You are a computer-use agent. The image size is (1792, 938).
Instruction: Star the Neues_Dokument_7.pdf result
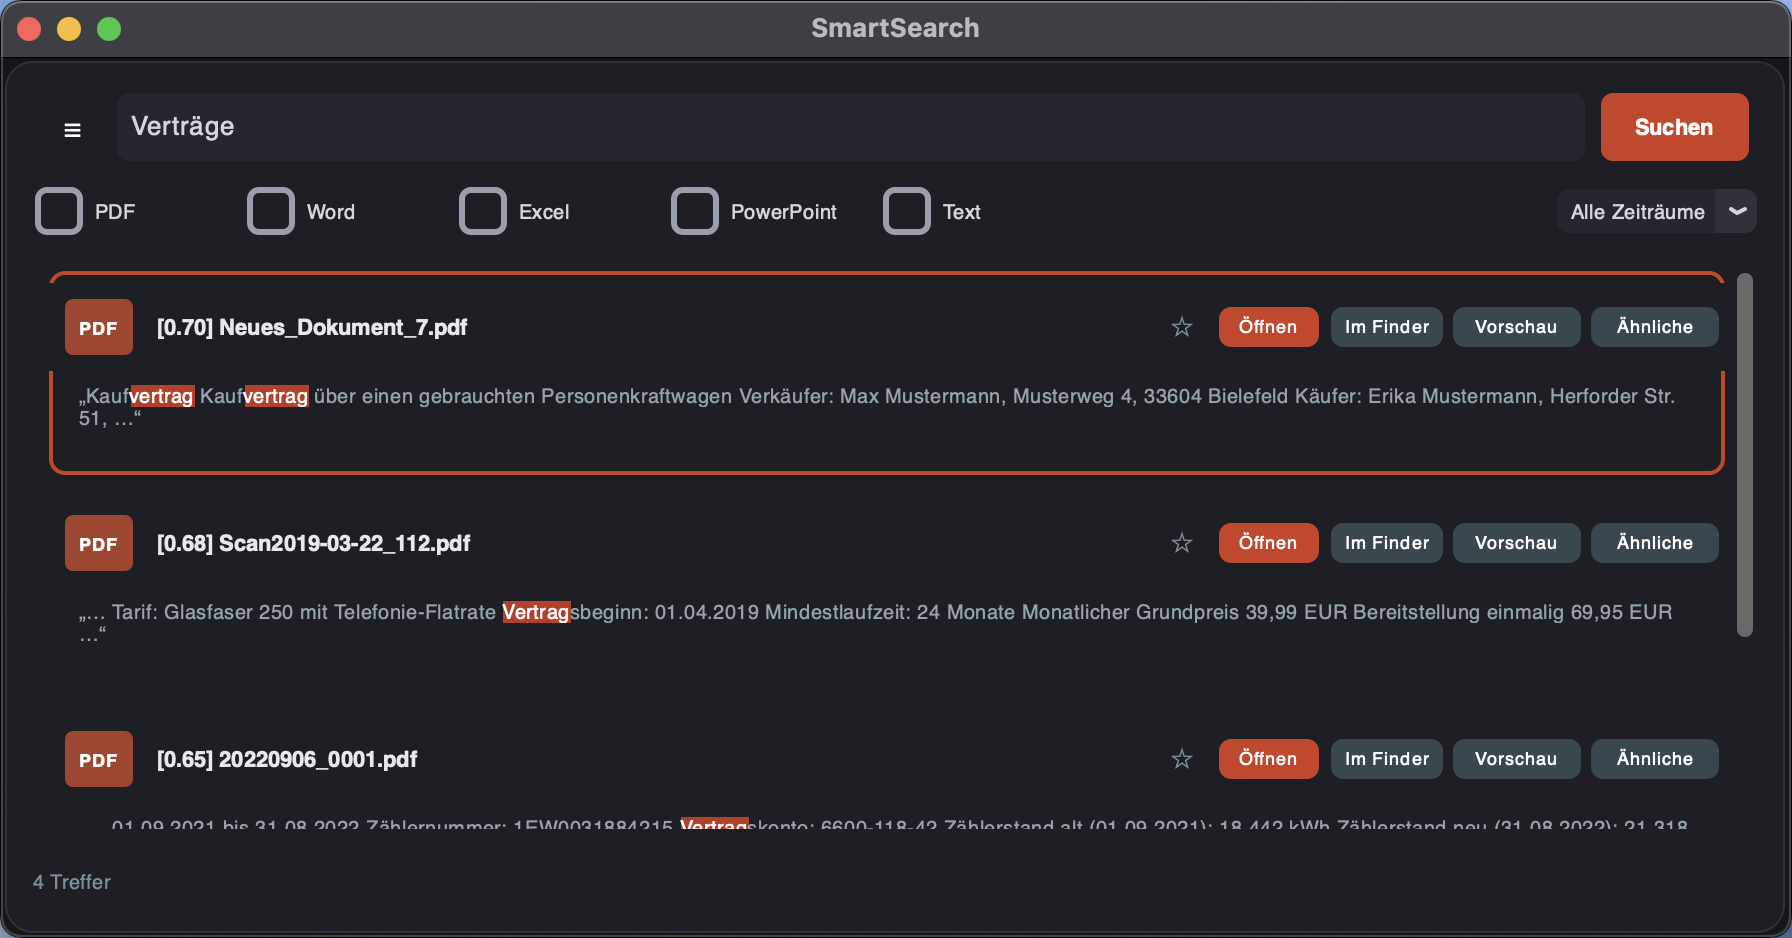coord(1182,327)
